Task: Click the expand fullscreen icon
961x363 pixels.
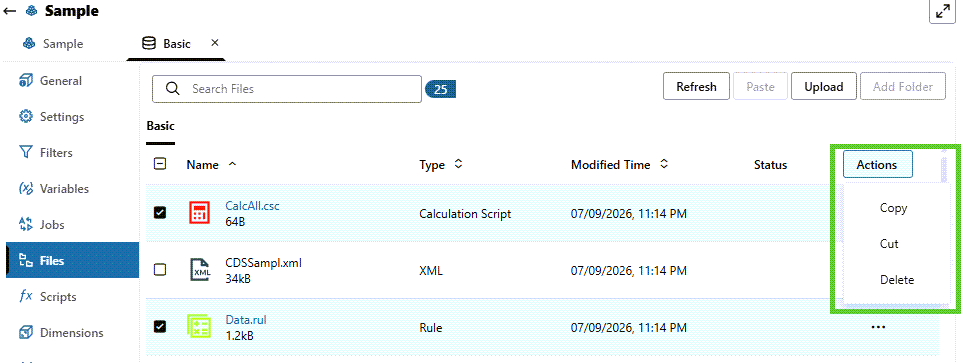Action: click(943, 12)
